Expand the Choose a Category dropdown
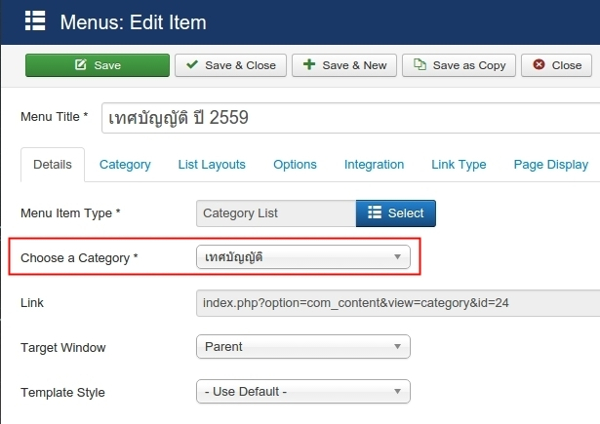600x424 pixels. click(x=303, y=257)
